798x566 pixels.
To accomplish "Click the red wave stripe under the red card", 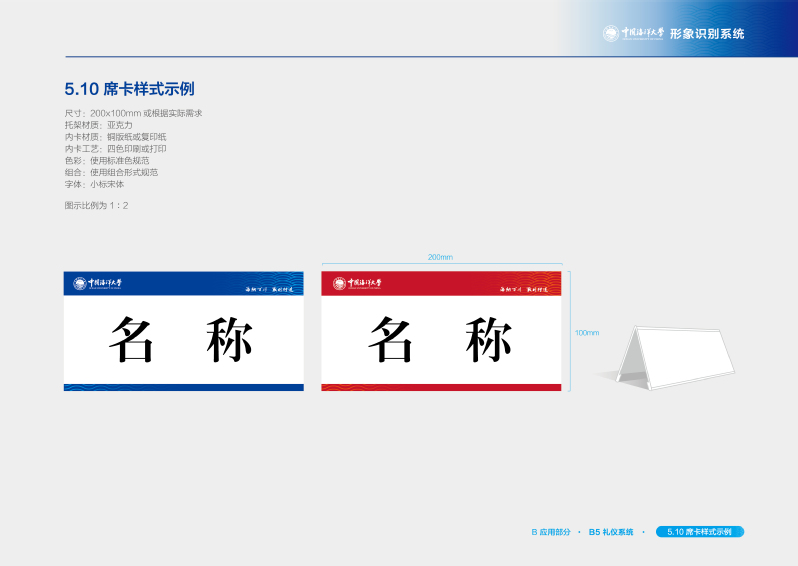I will tap(441, 386).
